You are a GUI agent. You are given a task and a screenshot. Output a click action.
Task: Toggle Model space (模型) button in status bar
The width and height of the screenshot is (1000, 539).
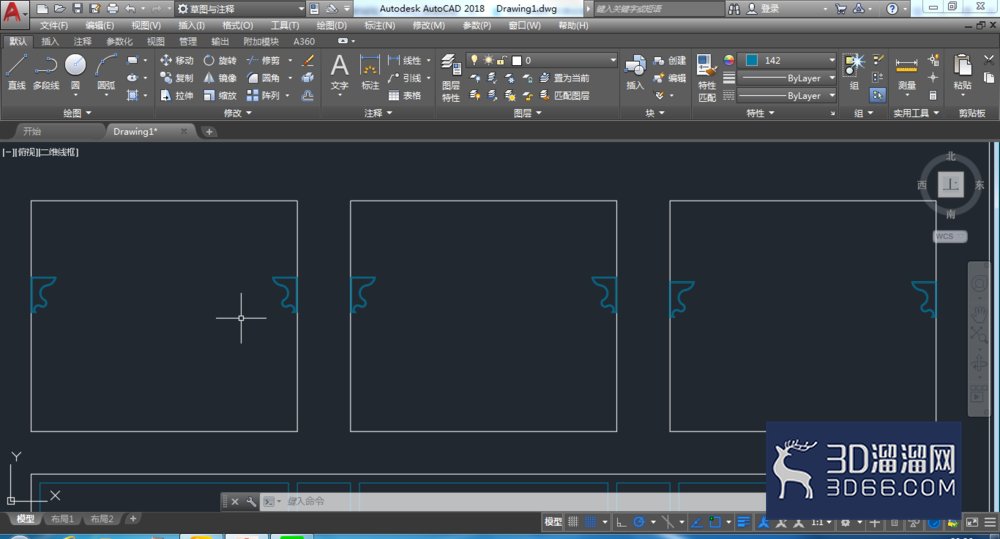(553, 522)
